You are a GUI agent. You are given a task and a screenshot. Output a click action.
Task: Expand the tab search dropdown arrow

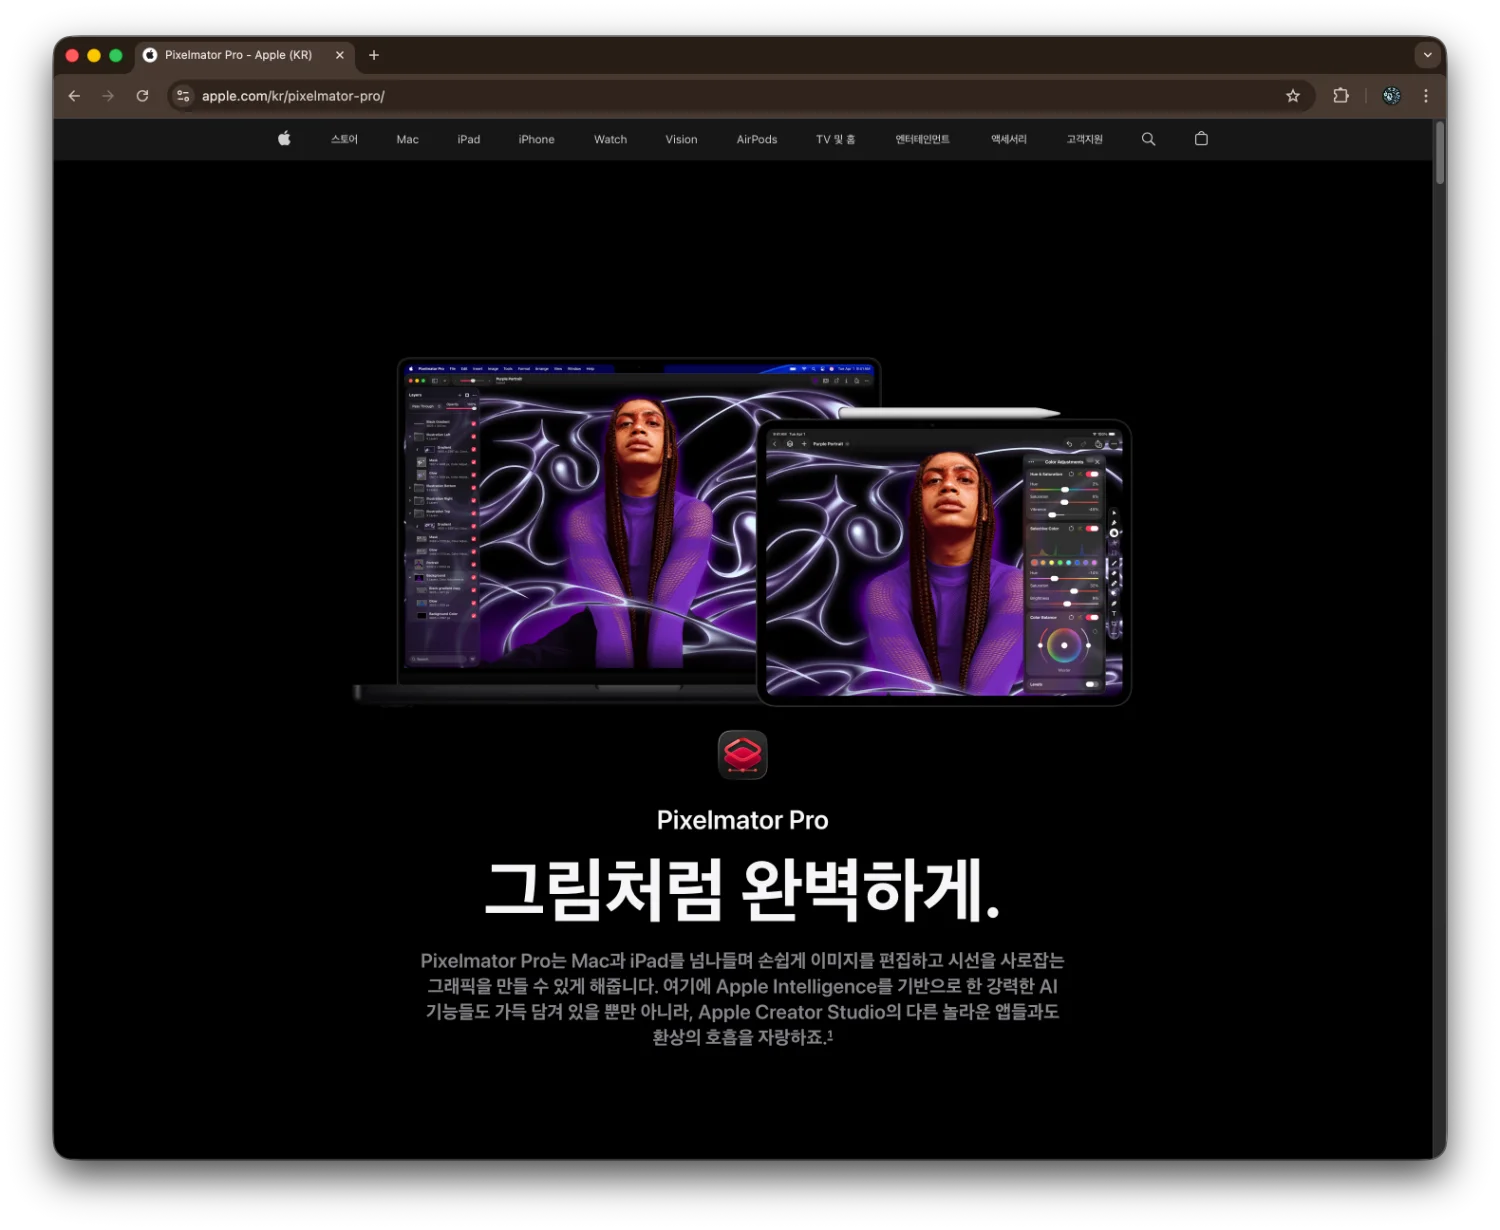coord(1427,55)
